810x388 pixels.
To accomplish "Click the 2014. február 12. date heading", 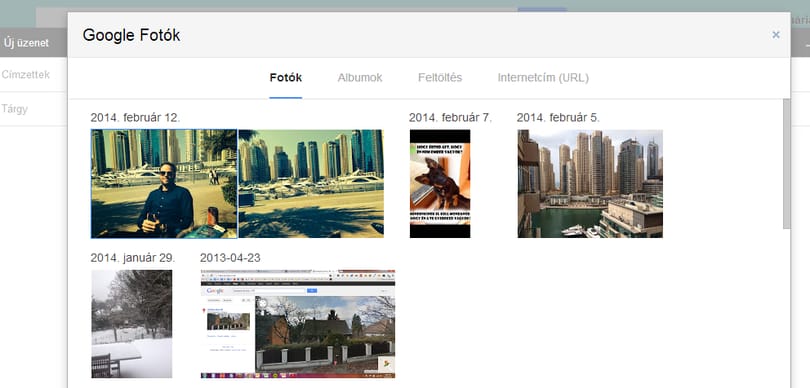I will click(135, 118).
